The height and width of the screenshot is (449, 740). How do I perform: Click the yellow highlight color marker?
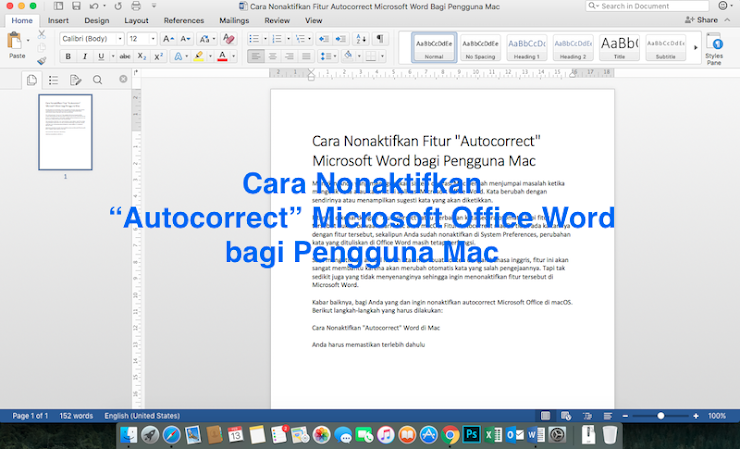pos(199,56)
